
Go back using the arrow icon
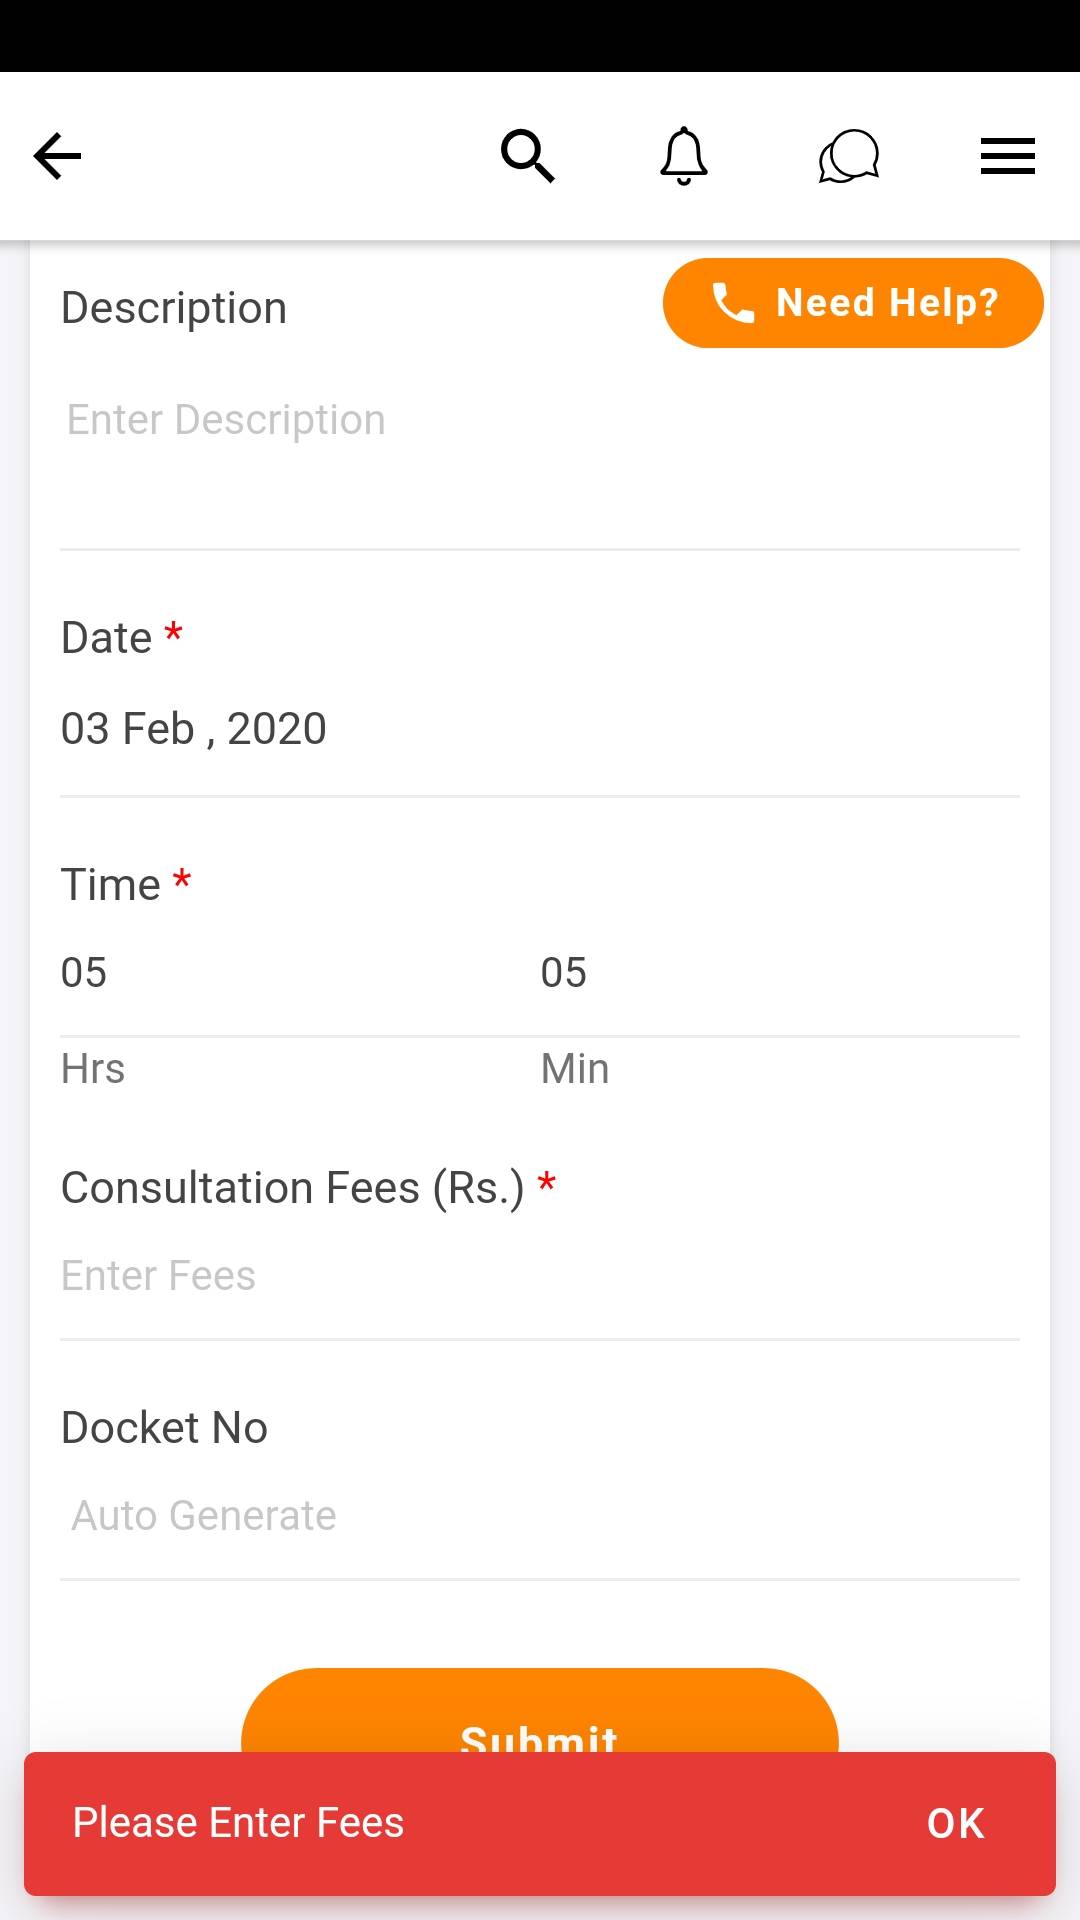(x=57, y=157)
